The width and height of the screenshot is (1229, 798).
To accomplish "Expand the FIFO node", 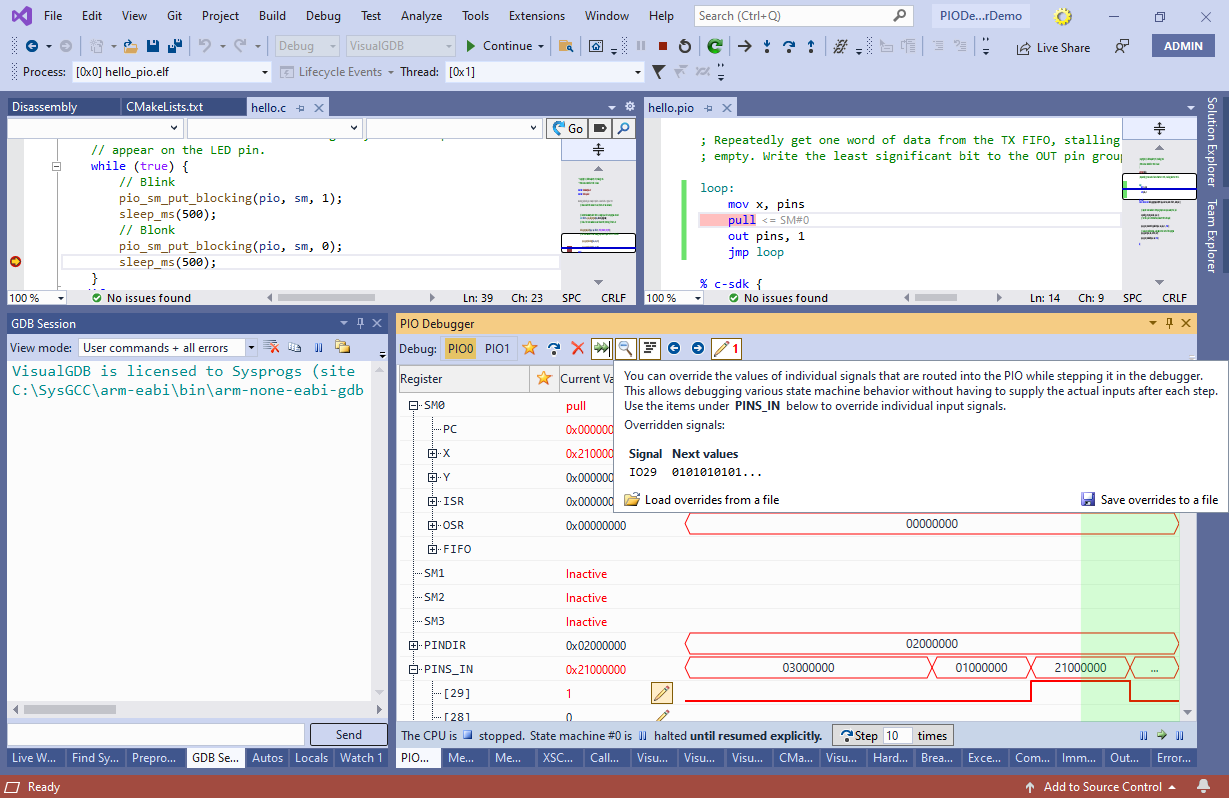I will 433,549.
